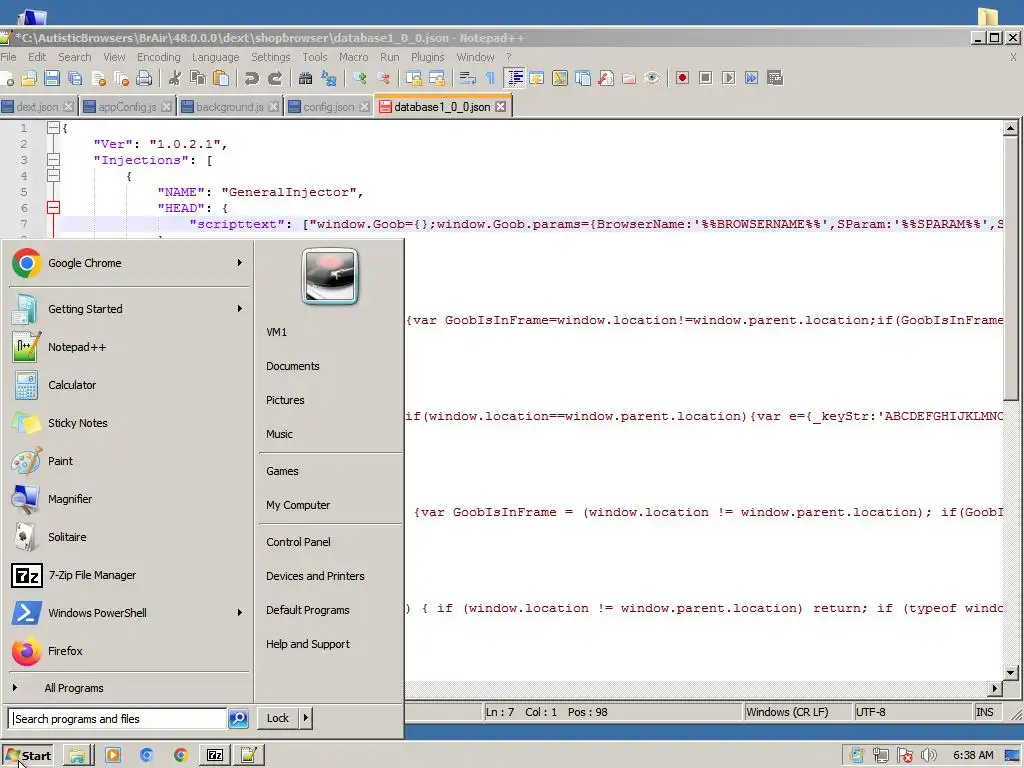Toggle the Indent Guide toolbar button
Image resolution: width=1024 pixels, height=768 pixels.
515,78
